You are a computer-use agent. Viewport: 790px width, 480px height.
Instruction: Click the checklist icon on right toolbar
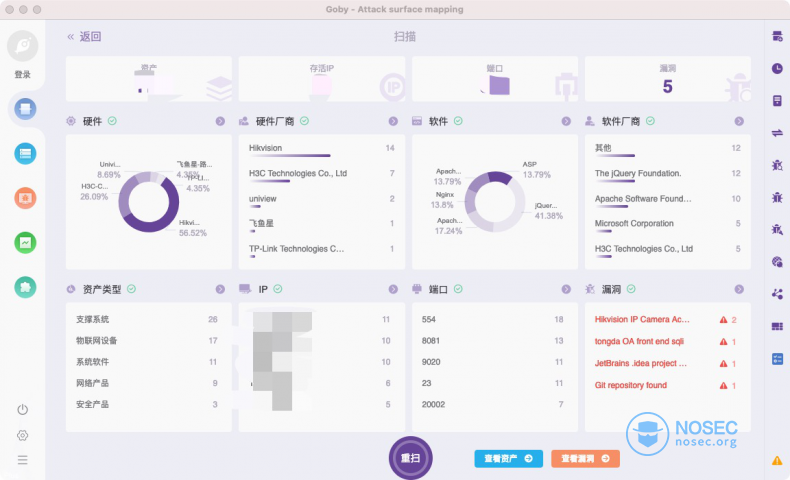[777, 359]
